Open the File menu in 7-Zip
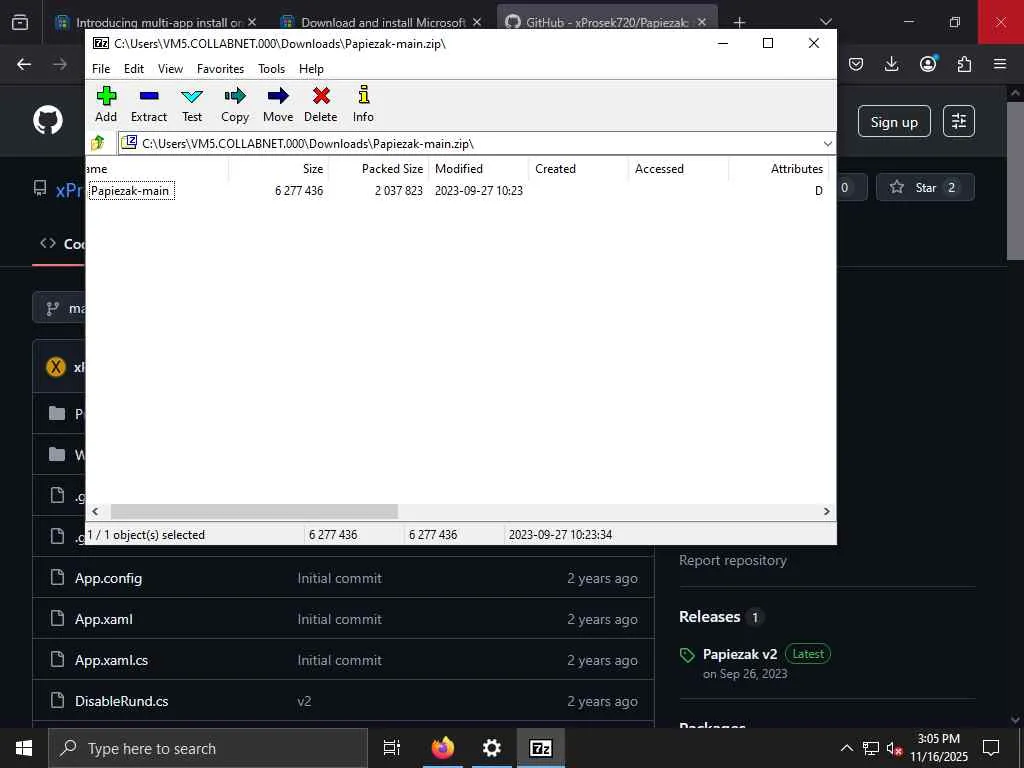1024x768 pixels. coord(101,69)
